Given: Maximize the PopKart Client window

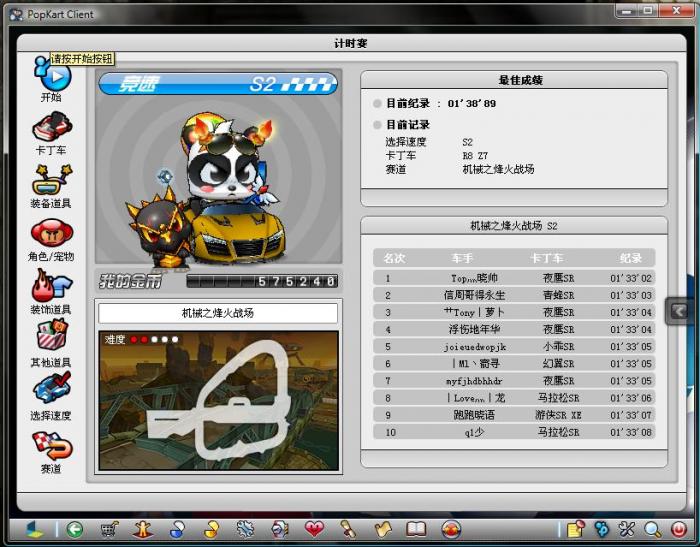Looking at the screenshot, I should [x=648, y=10].
